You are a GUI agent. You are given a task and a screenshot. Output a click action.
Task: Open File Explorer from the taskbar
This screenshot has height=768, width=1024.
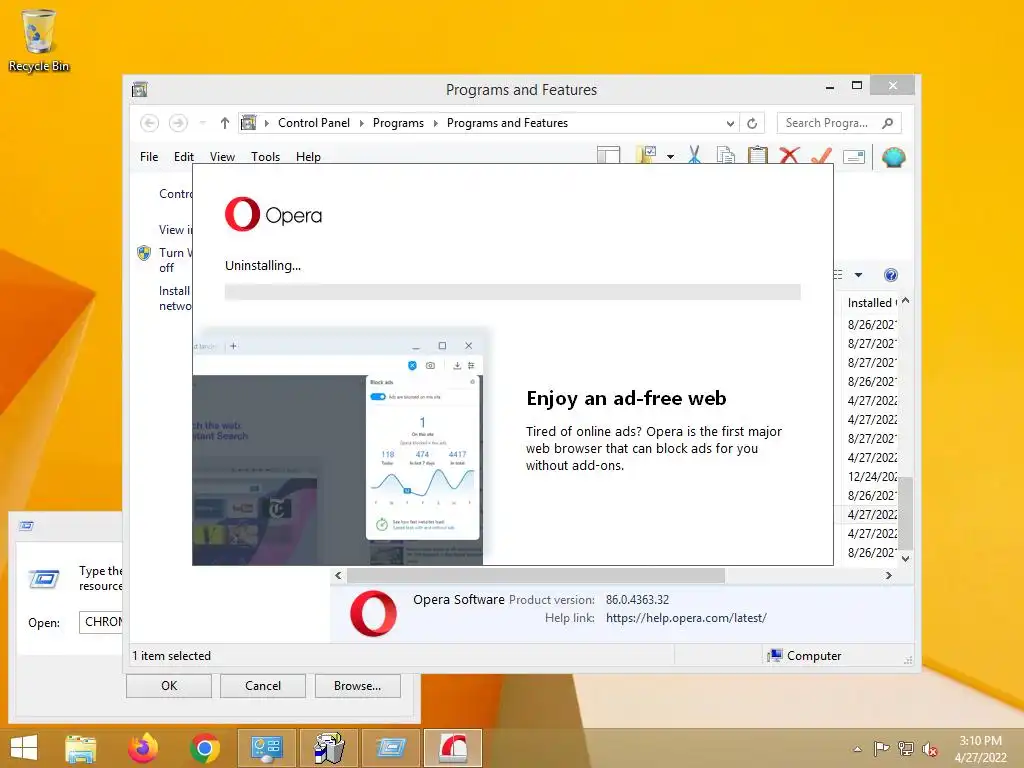point(81,748)
